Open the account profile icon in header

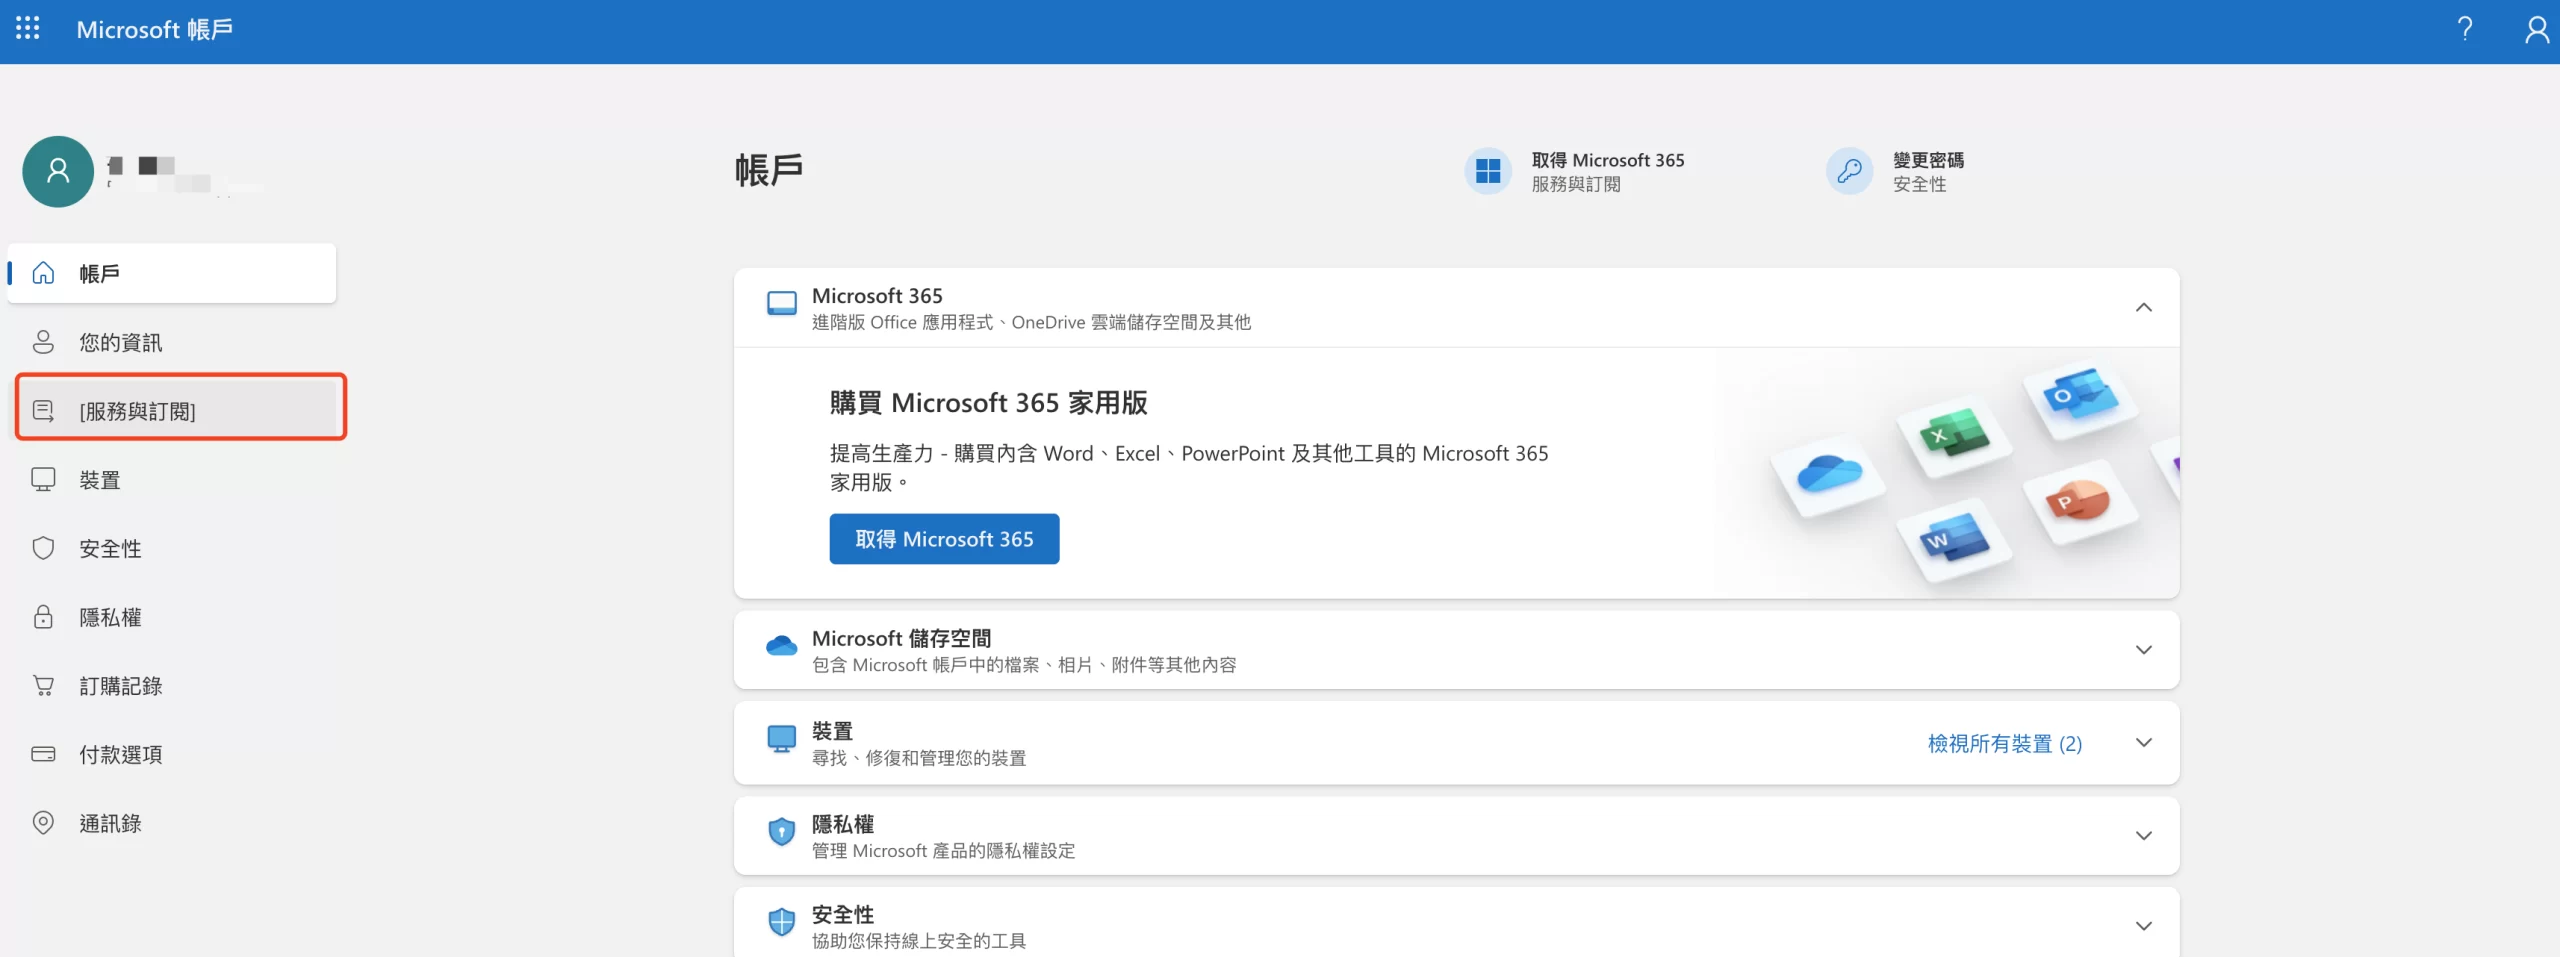pyautogui.click(x=2536, y=29)
